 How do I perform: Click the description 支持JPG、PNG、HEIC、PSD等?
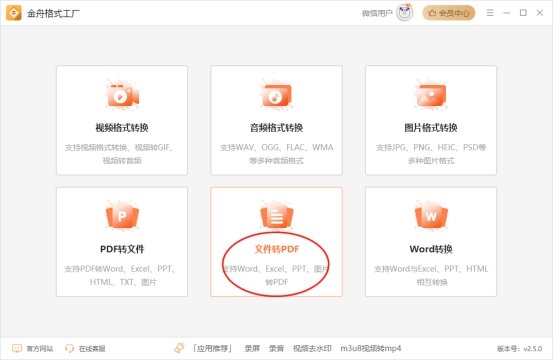click(x=431, y=147)
